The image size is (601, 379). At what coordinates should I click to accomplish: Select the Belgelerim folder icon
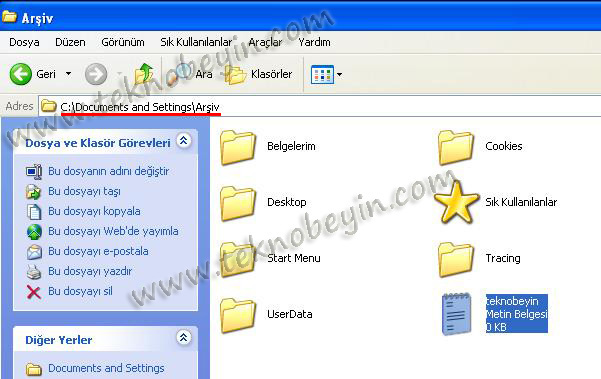tap(238, 147)
